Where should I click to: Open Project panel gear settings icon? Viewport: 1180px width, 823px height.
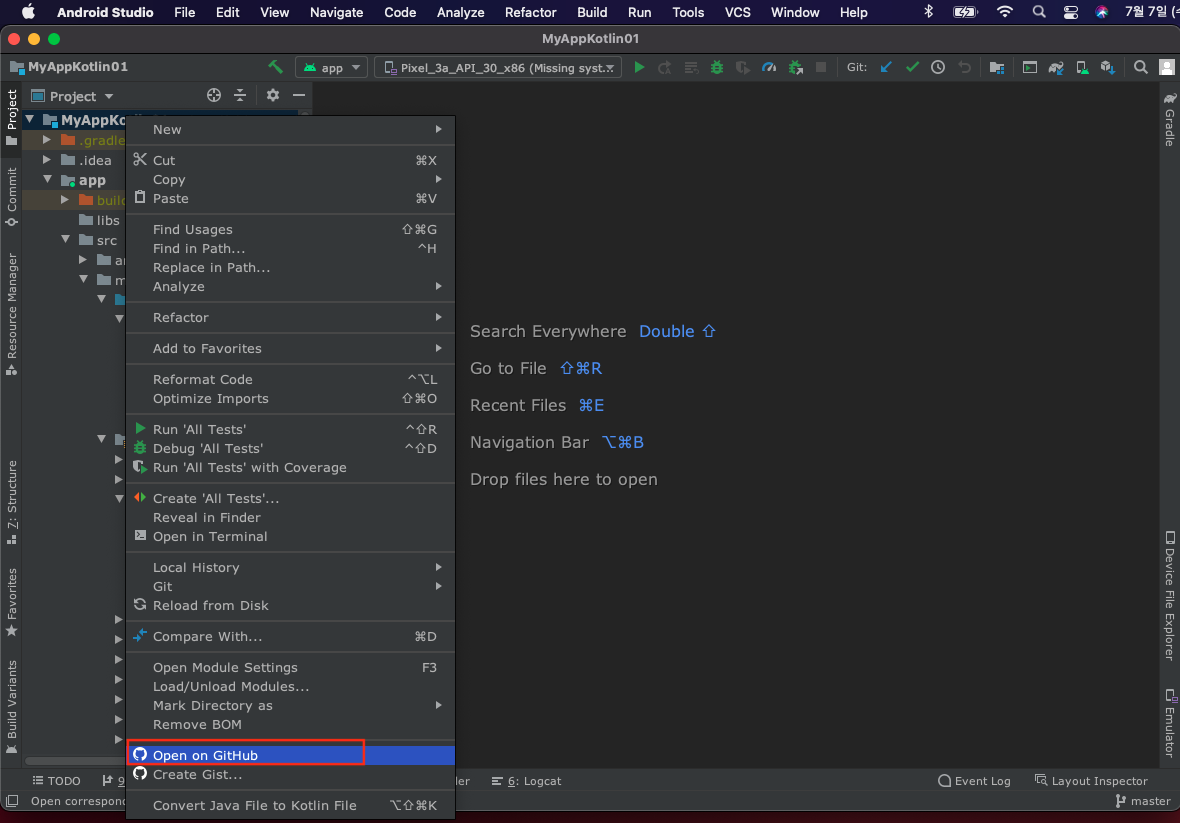point(272,95)
